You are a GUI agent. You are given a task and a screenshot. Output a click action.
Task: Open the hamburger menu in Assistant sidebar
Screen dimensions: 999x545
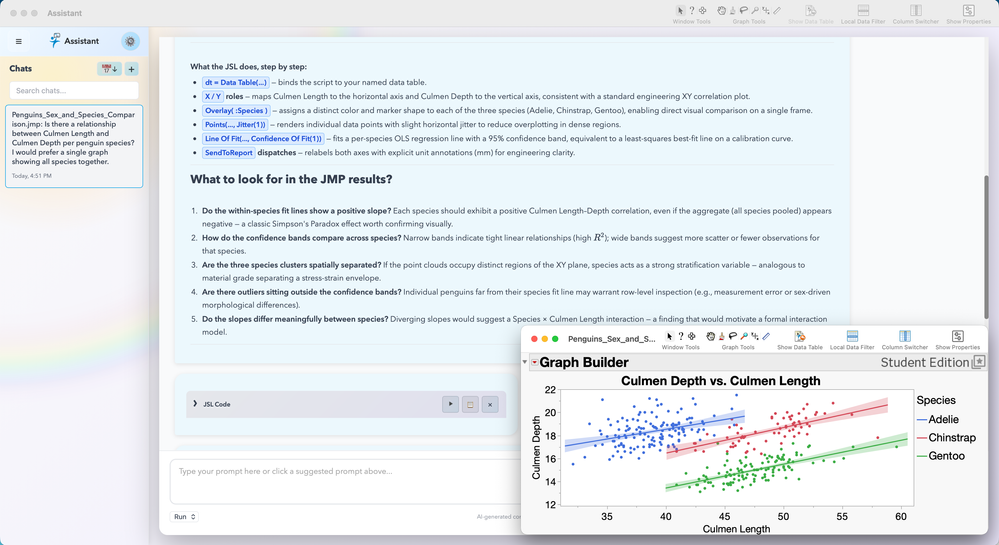click(18, 41)
